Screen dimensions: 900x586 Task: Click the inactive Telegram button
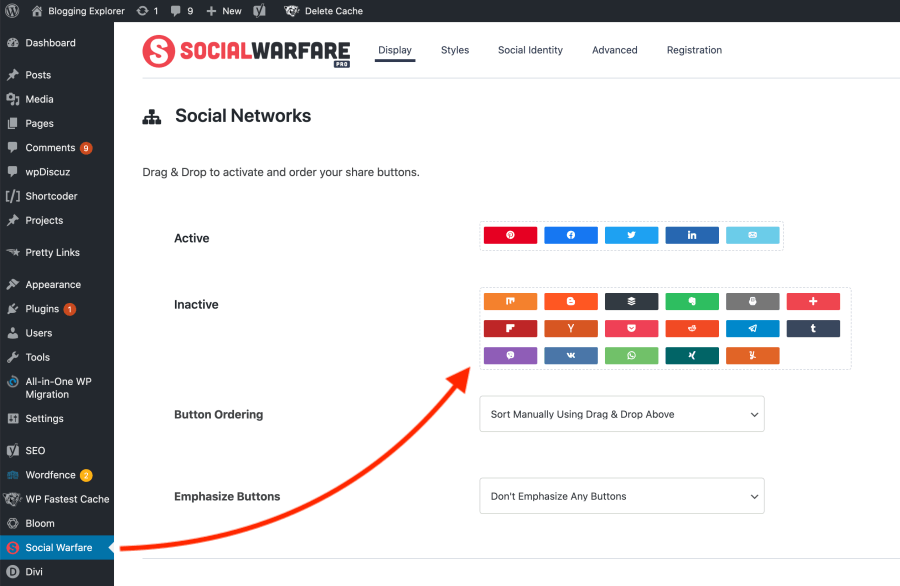click(752, 328)
